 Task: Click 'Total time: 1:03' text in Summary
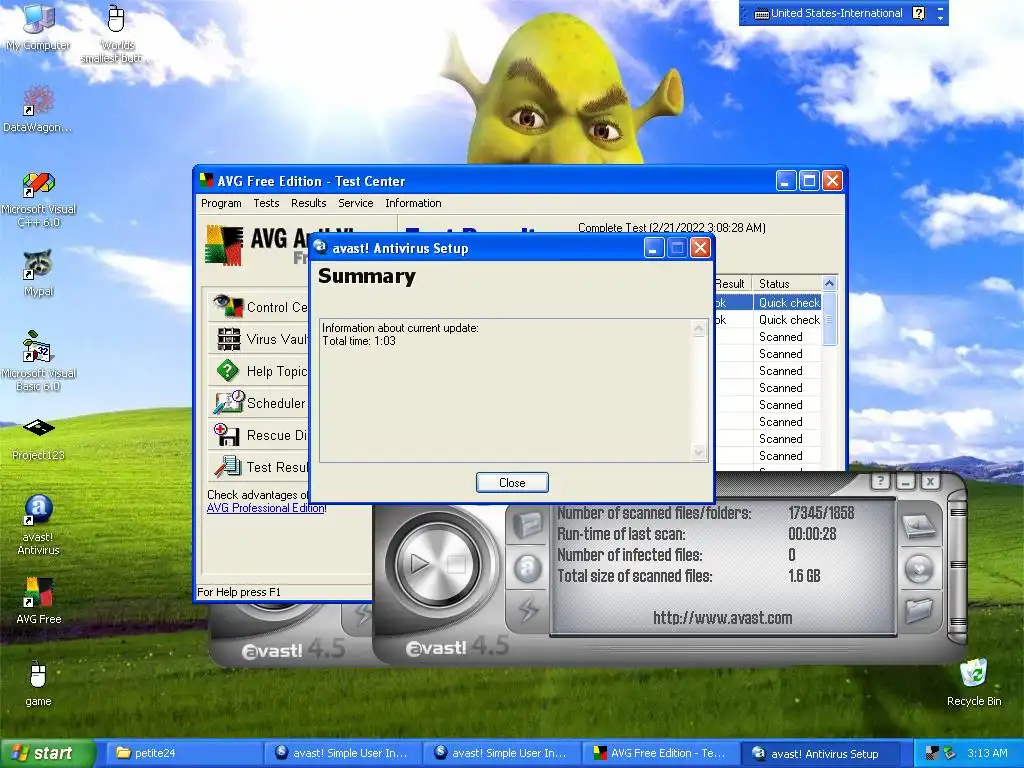click(359, 341)
